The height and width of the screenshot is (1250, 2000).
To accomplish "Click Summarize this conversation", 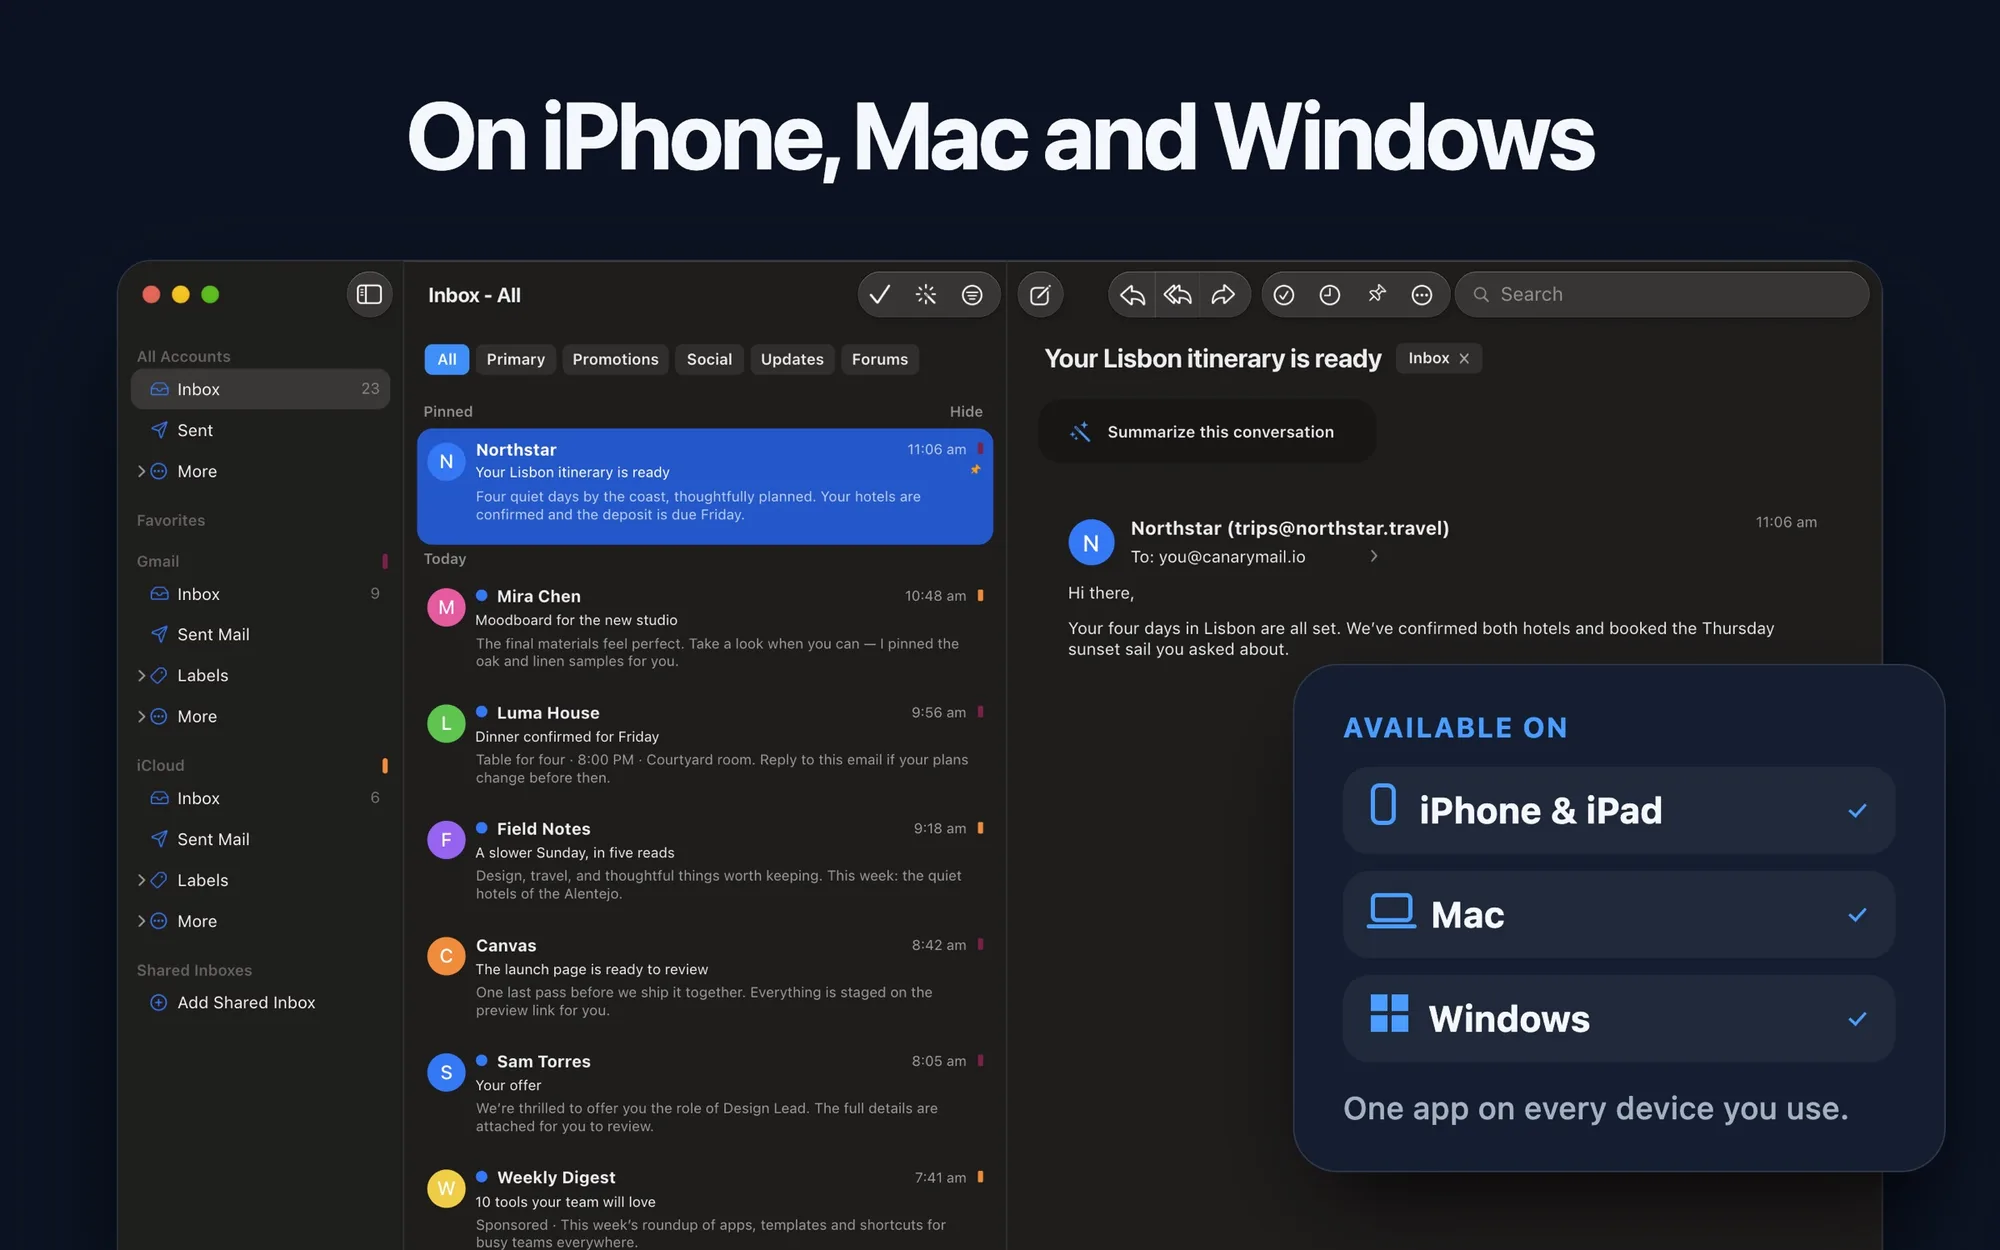I will (1207, 432).
